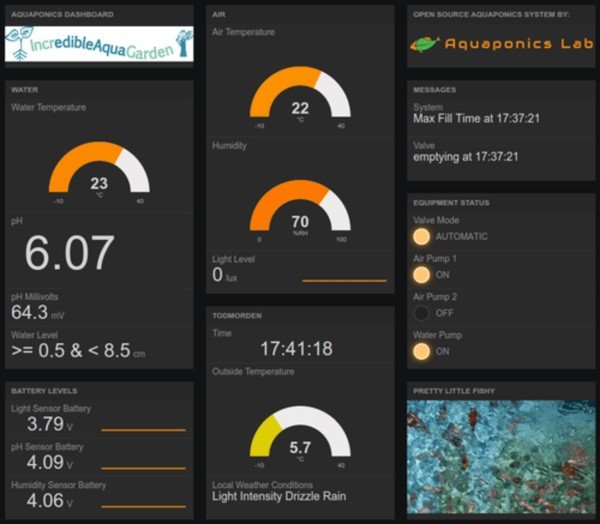Click the Light Level sparkline chart
Image resolution: width=600 pixels, height=524 pixels.
tap(344, 280)
